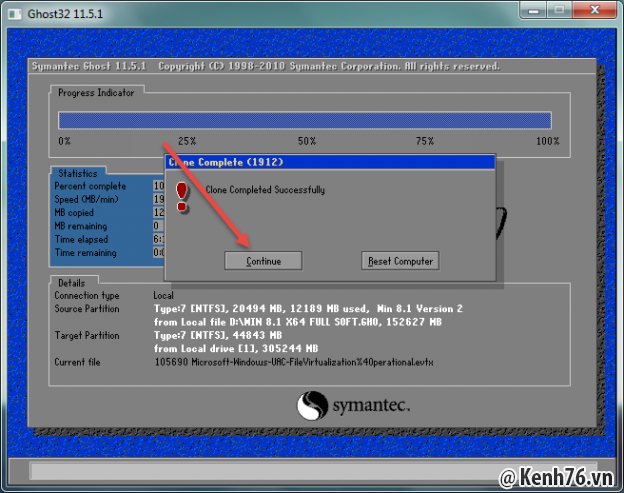Click the 'Speed (MB/min)' statistic label
Screen dimensions: 624x493
click(x=86, y=199)
